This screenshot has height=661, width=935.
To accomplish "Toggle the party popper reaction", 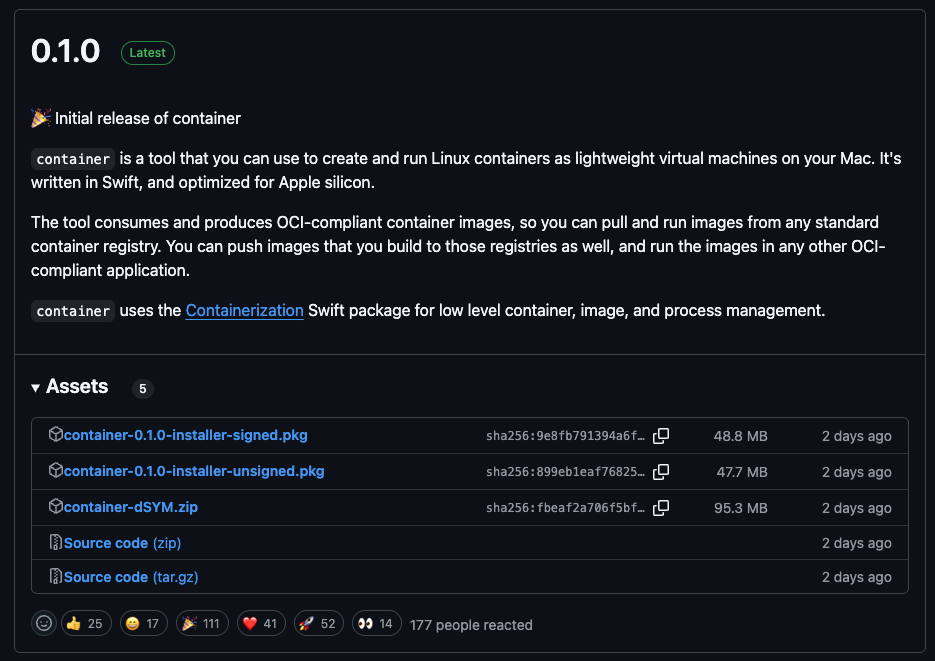I will coord(202,622).
